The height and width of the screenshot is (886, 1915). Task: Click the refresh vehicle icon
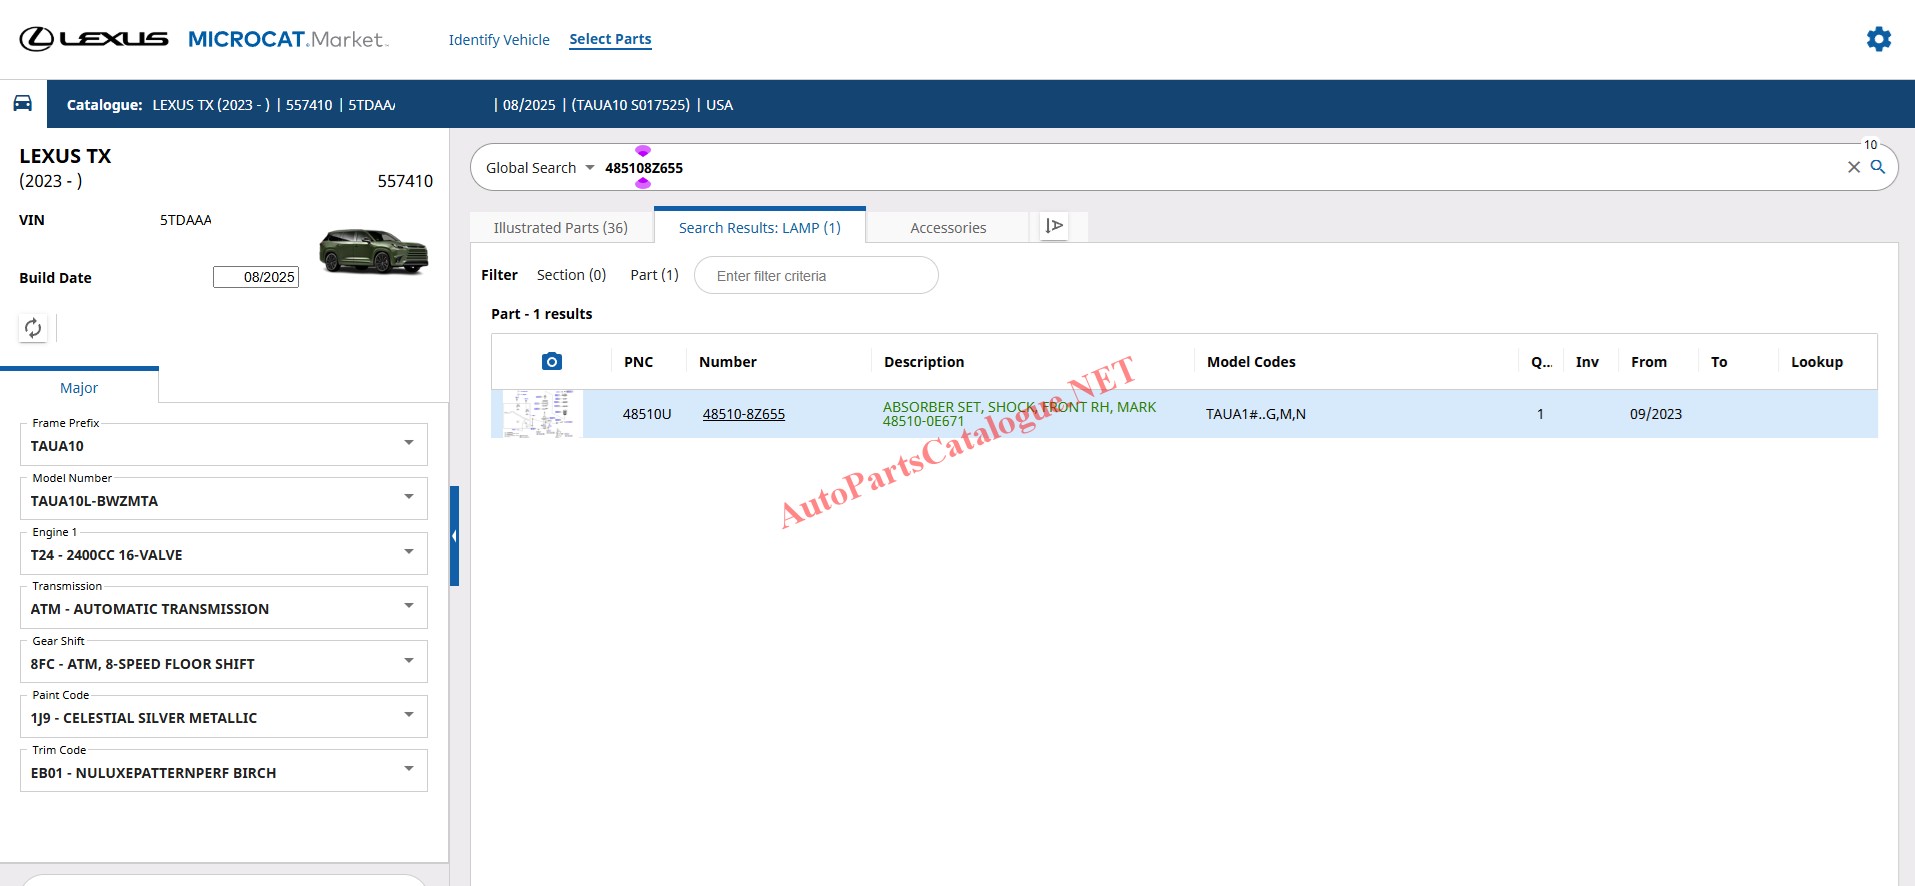(x=33, y=328)
